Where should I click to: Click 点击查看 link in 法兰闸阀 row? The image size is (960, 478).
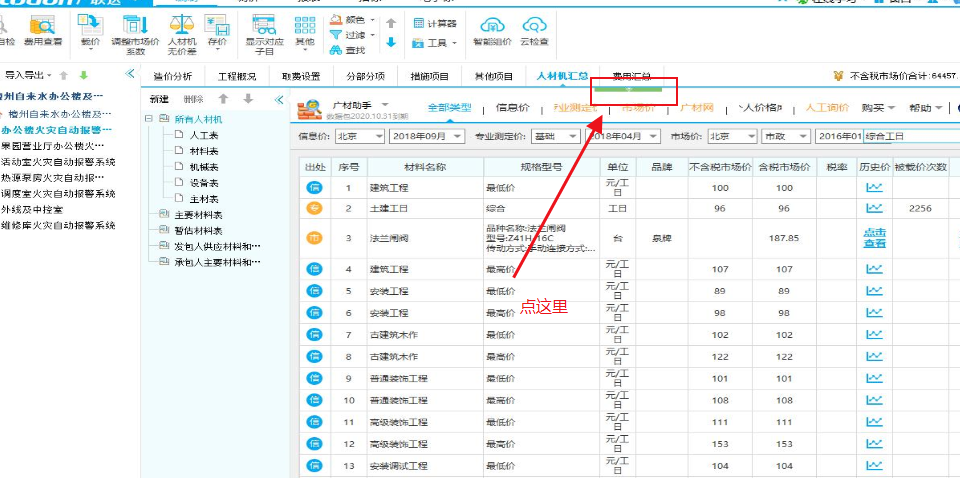[874, 237]
